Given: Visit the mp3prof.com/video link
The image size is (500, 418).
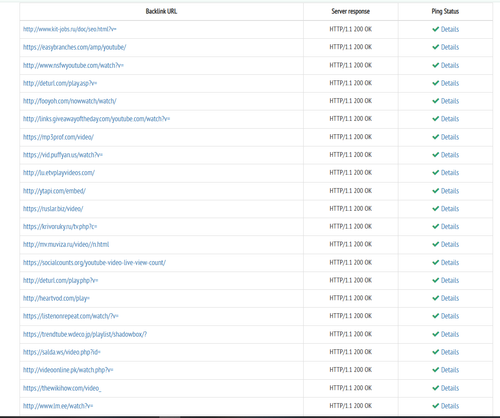Looking at the screenshot, I should 58,137.
